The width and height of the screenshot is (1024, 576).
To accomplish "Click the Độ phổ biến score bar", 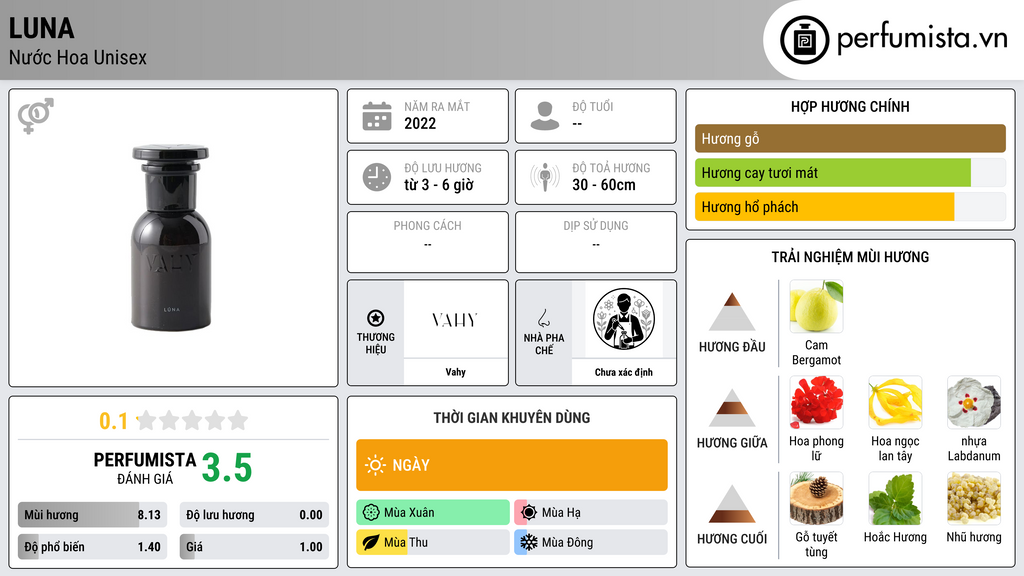I will [92, 547].
